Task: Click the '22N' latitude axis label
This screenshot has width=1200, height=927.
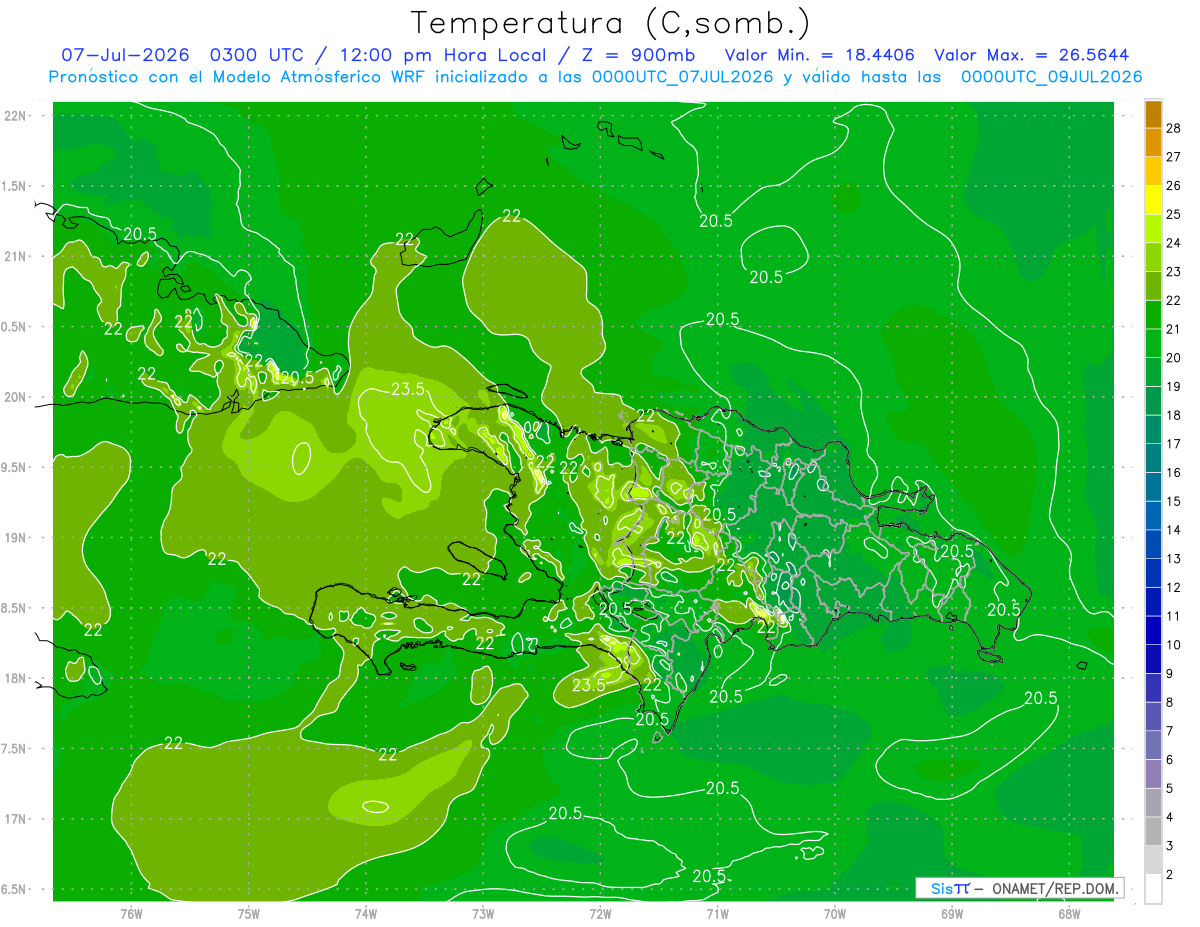Action: pyautogui.click(x=16, y=116)
